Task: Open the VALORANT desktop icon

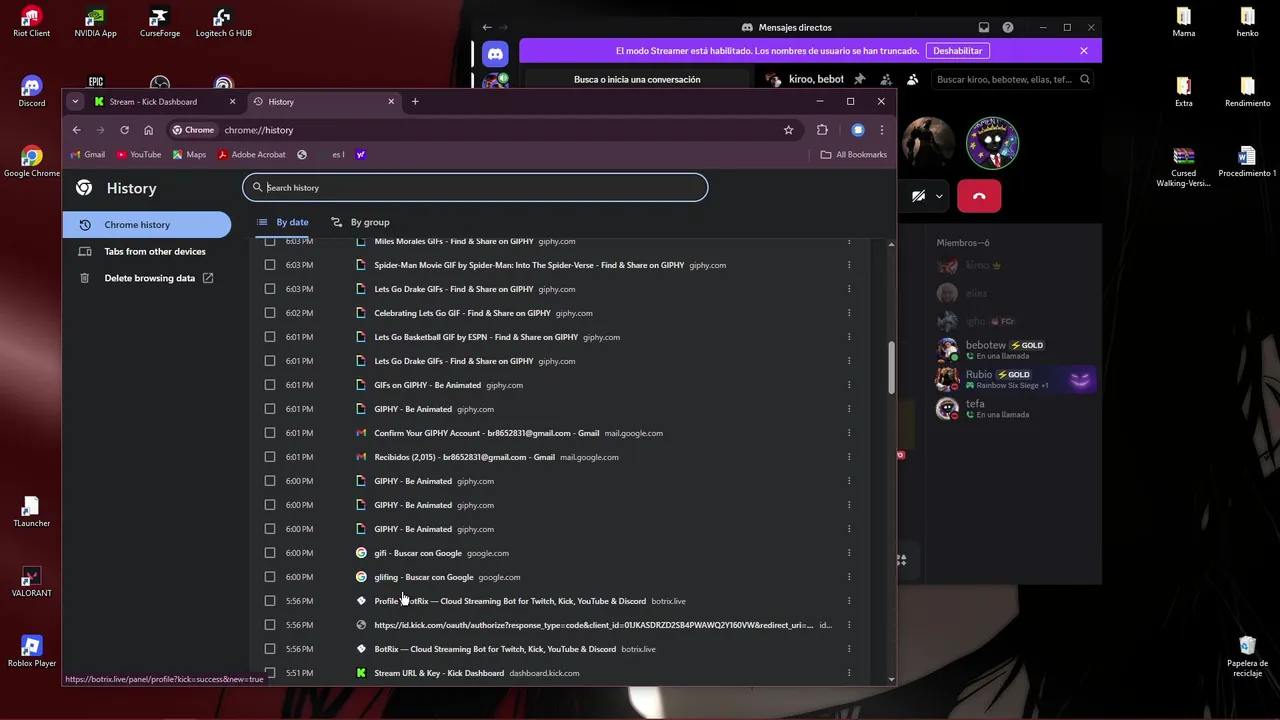Action: click(x=32, y=581)
